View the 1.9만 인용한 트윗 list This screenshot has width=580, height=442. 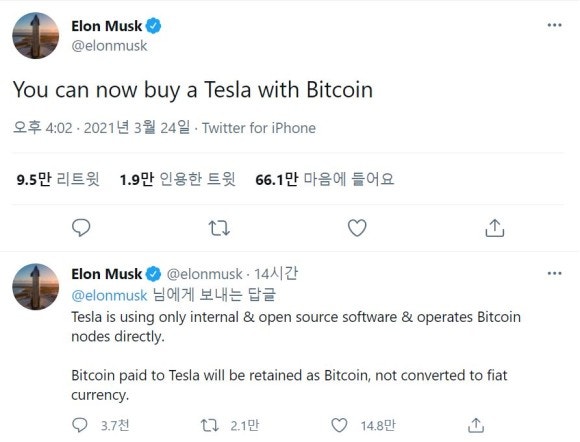178,179
